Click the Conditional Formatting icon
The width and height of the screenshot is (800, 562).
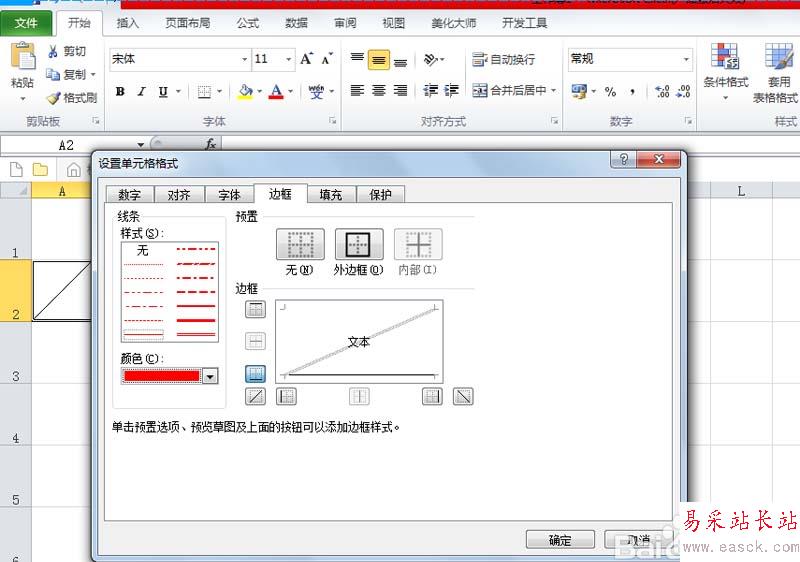tap(724, 56)
